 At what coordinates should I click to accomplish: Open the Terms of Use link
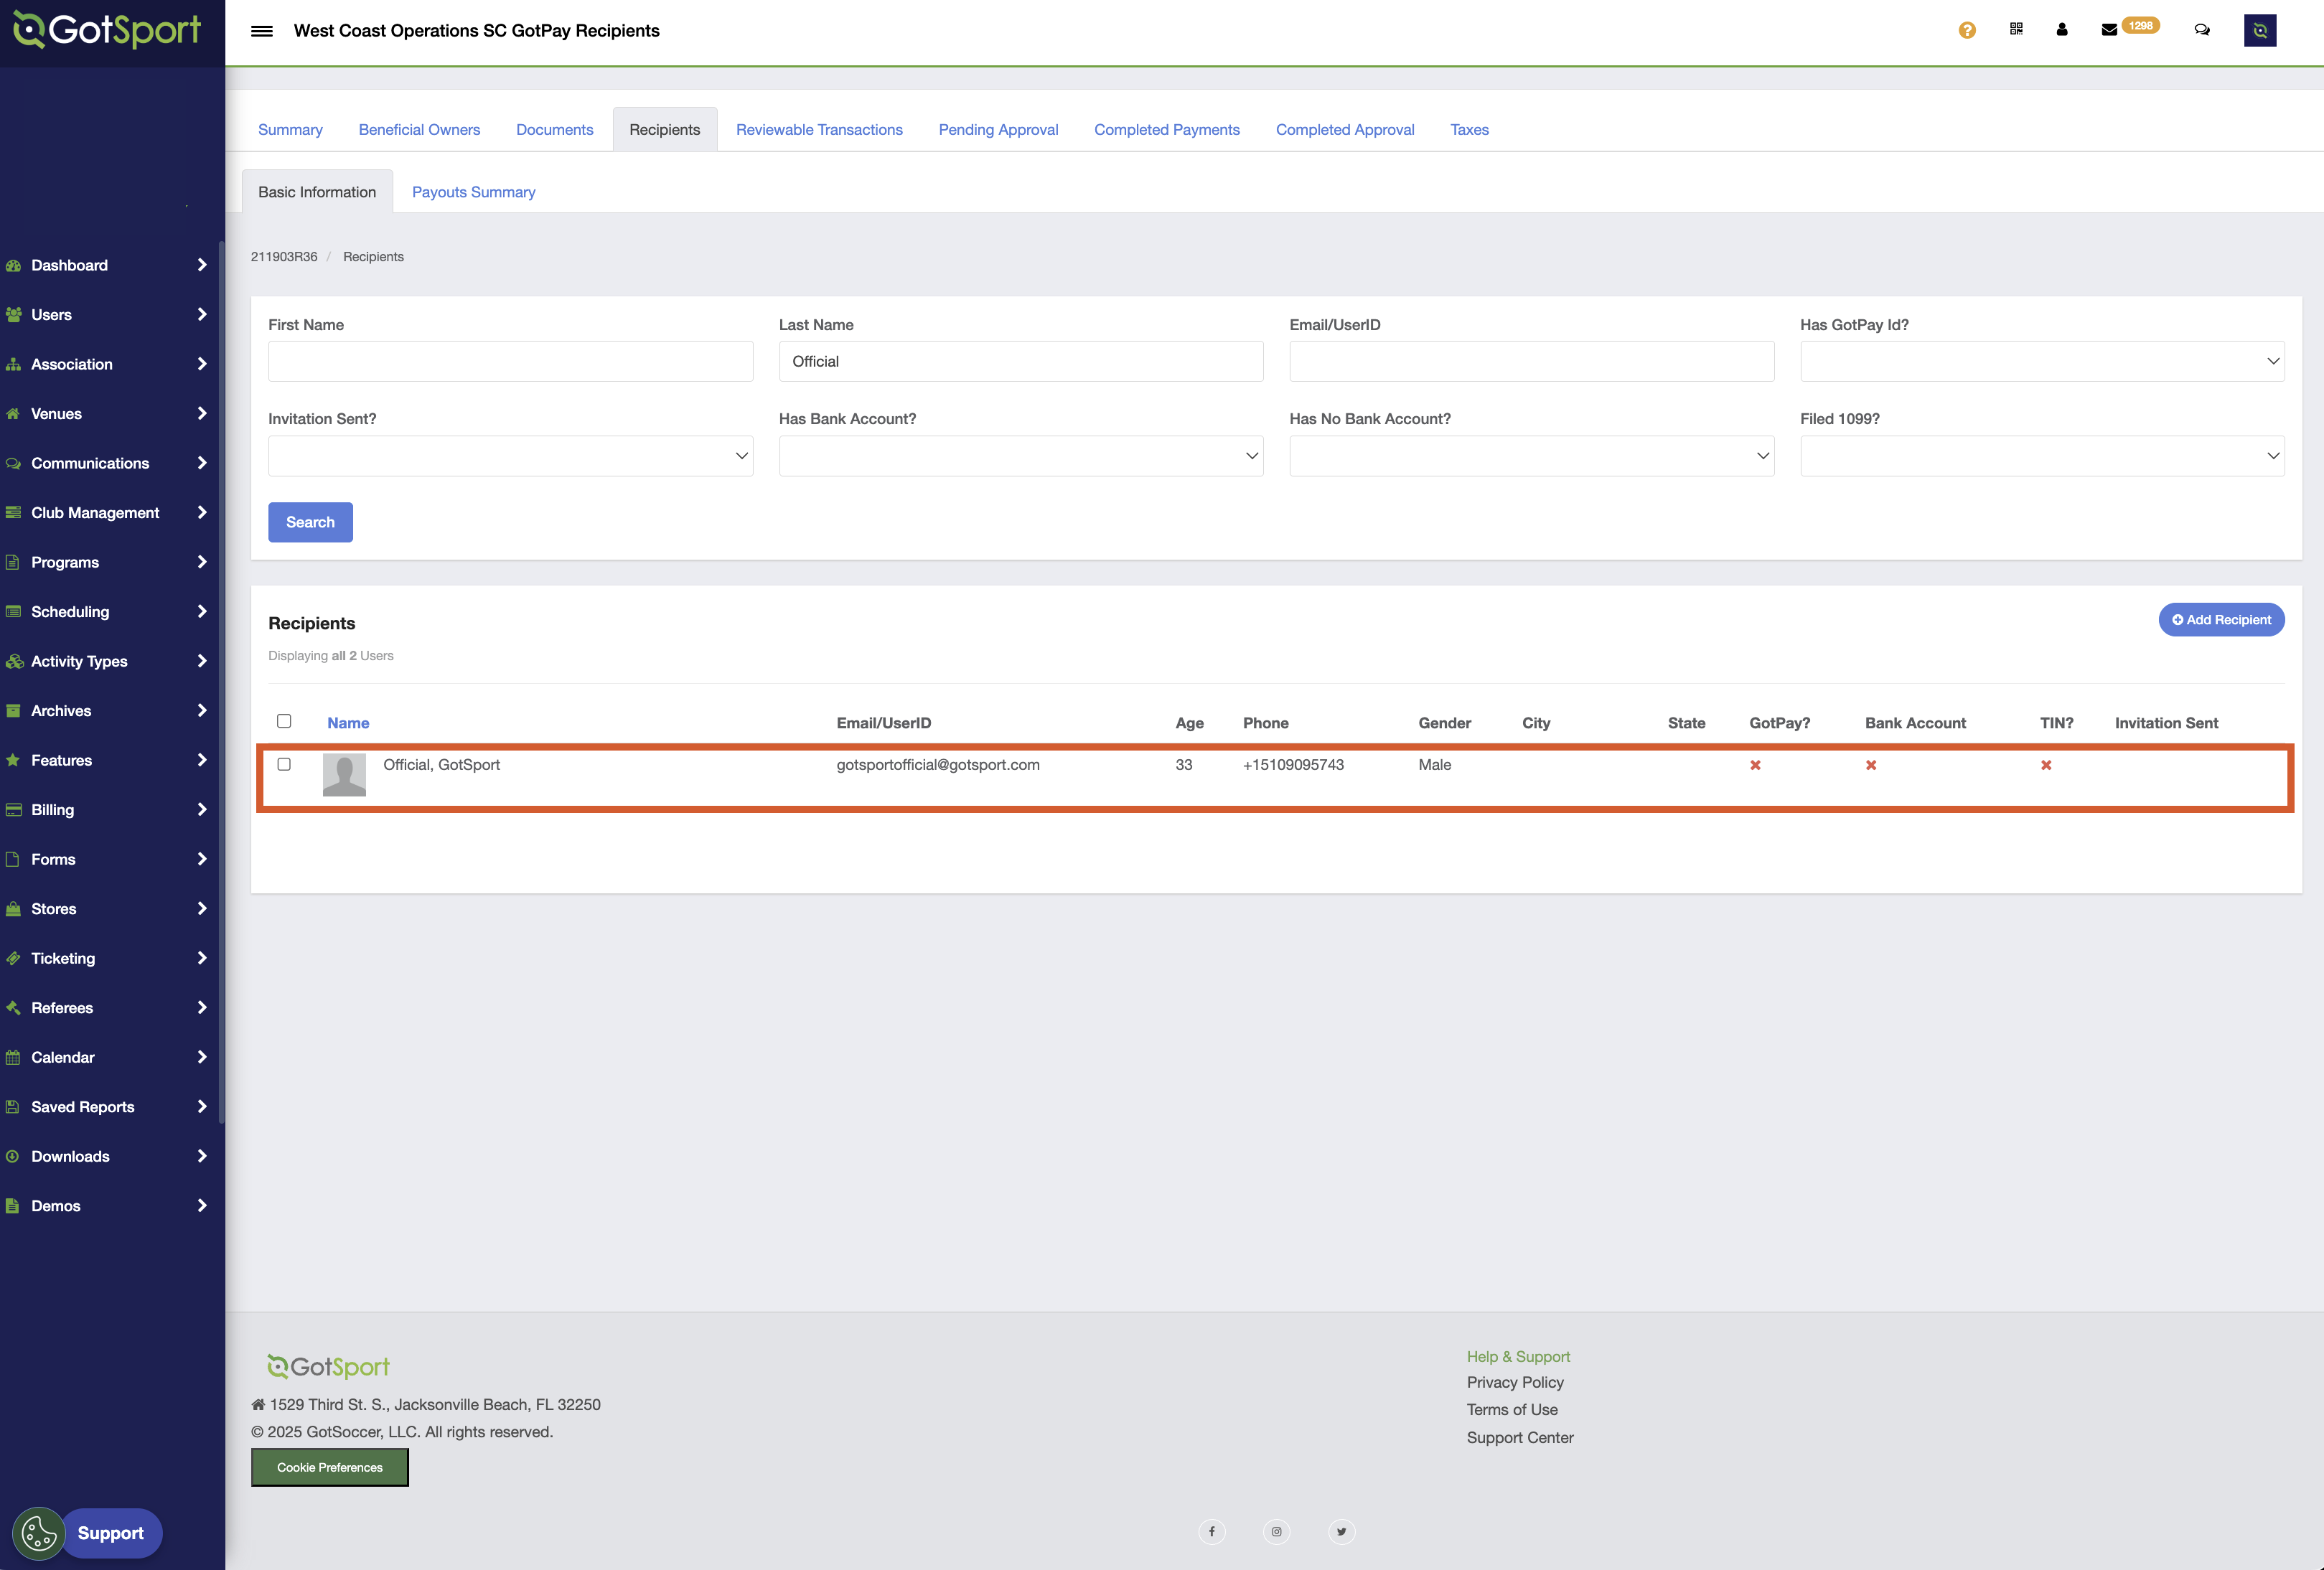point(1512,1409)
